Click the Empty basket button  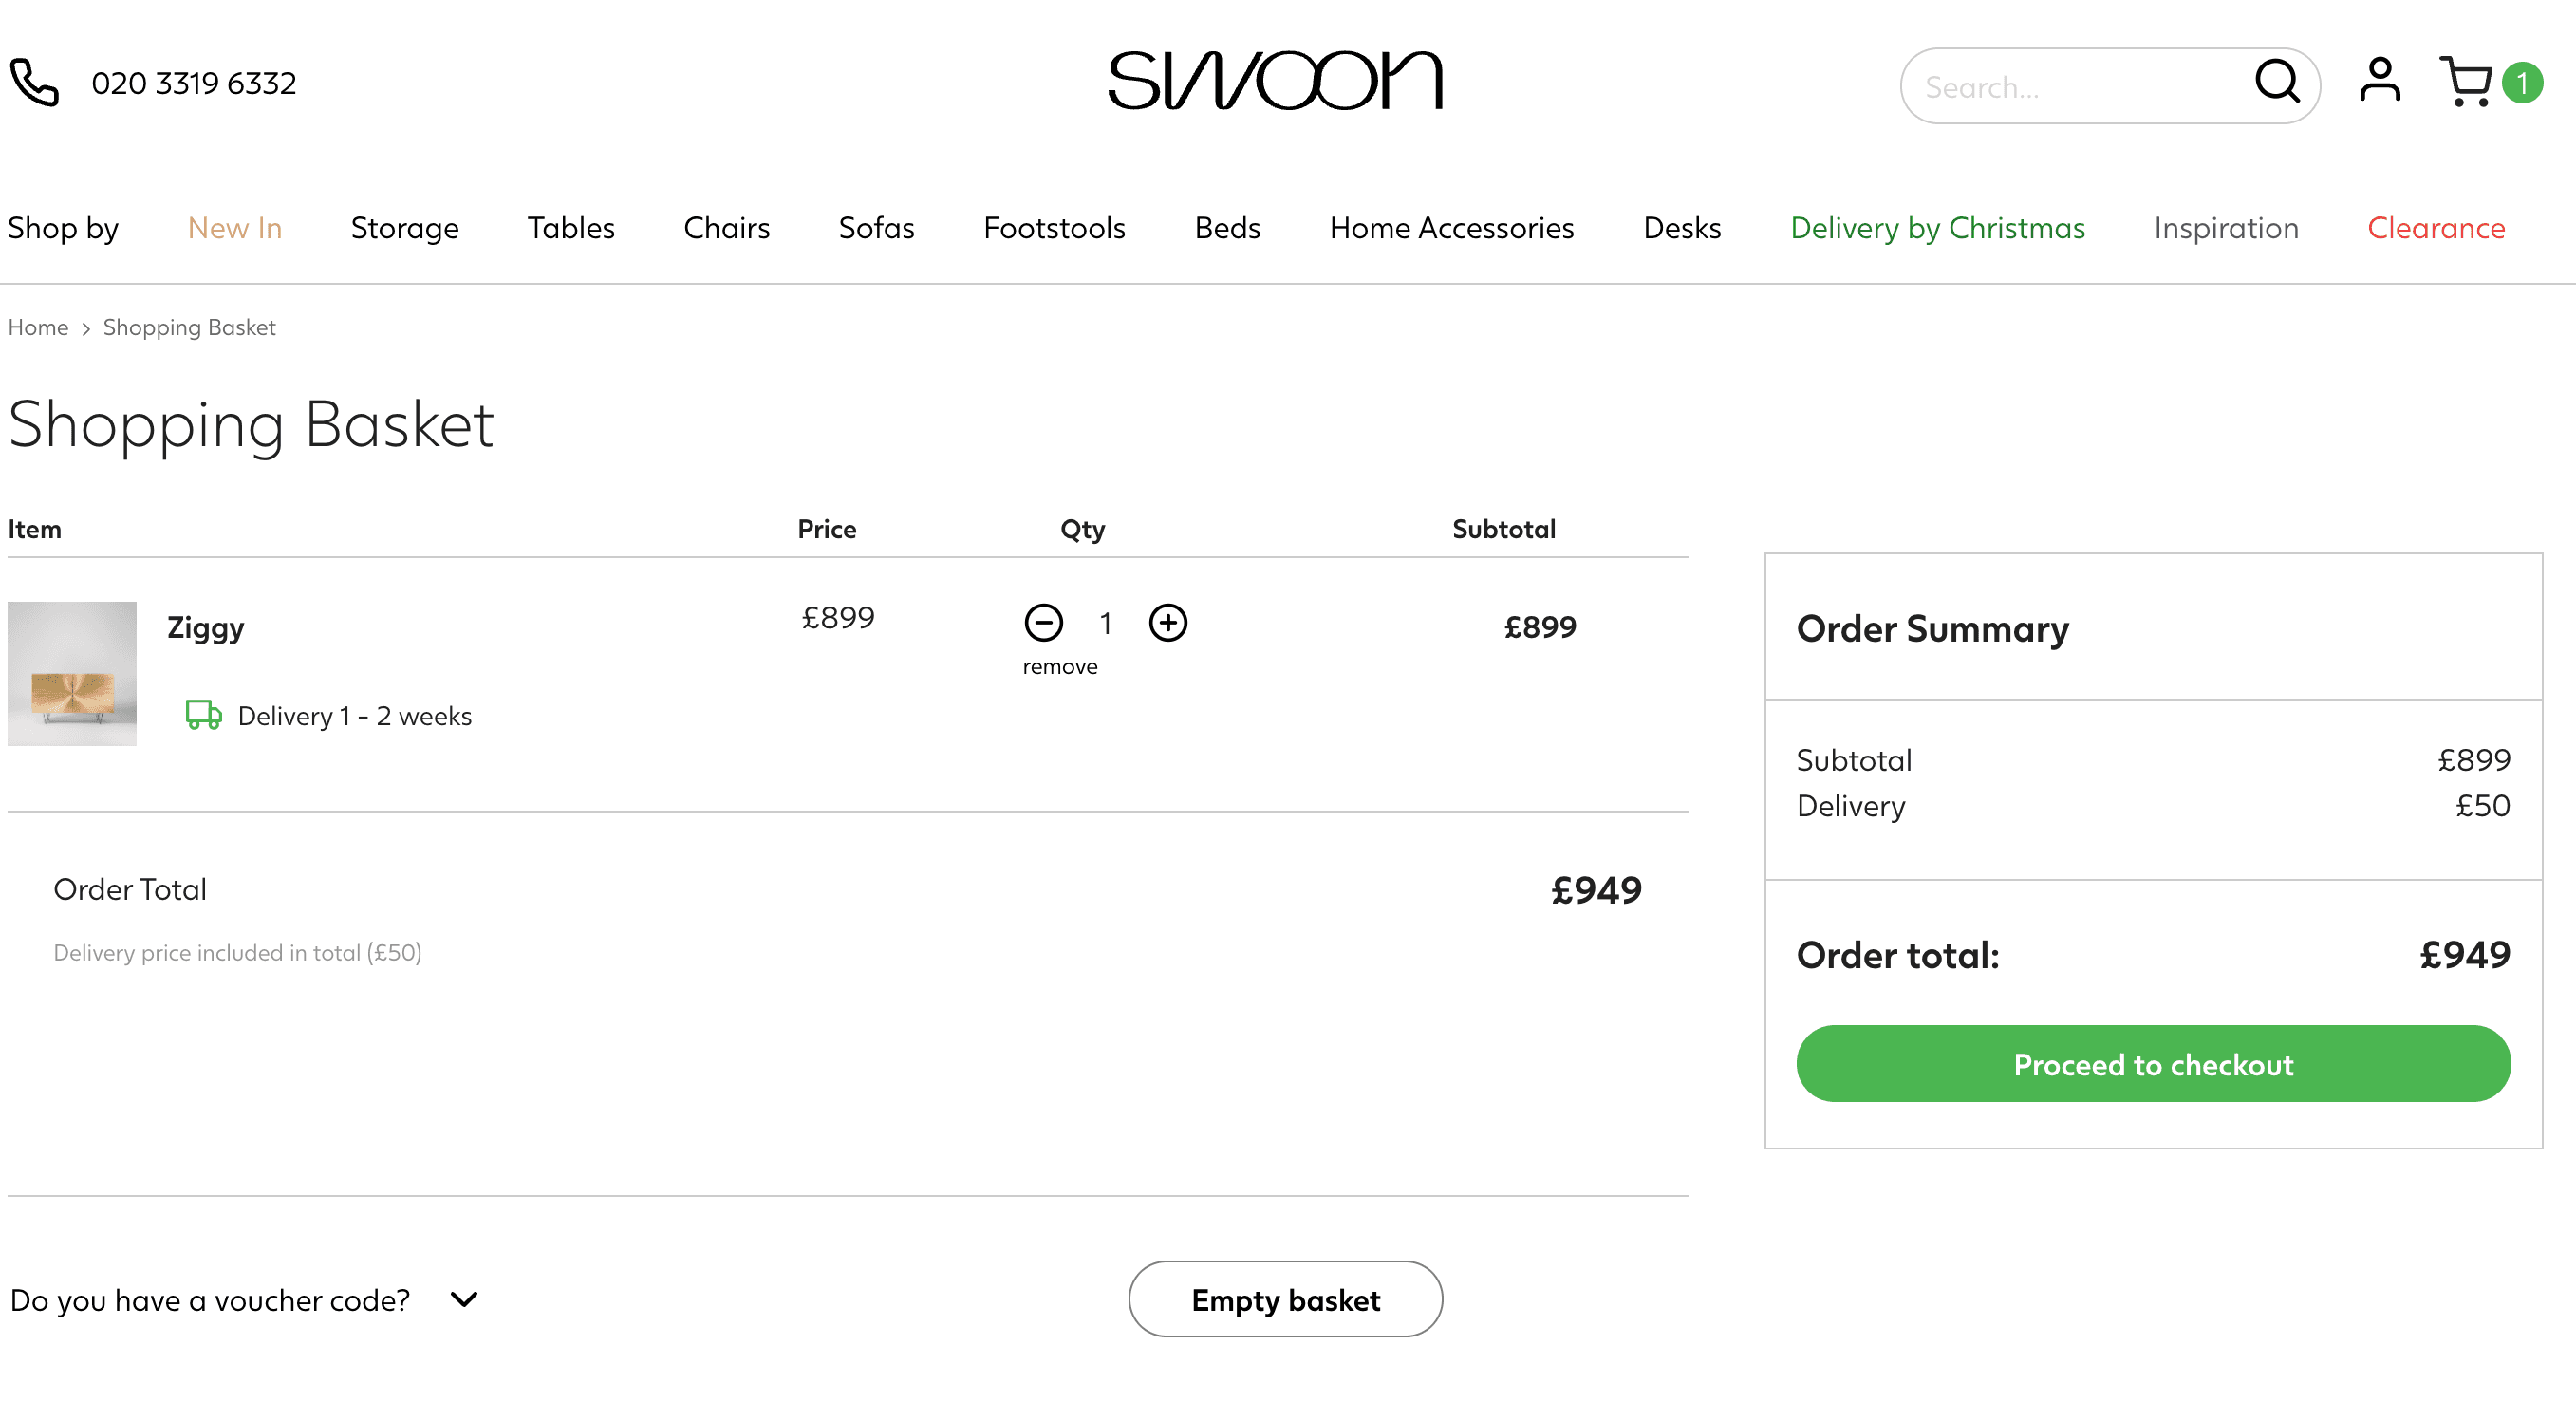tap(1285, 1299)
